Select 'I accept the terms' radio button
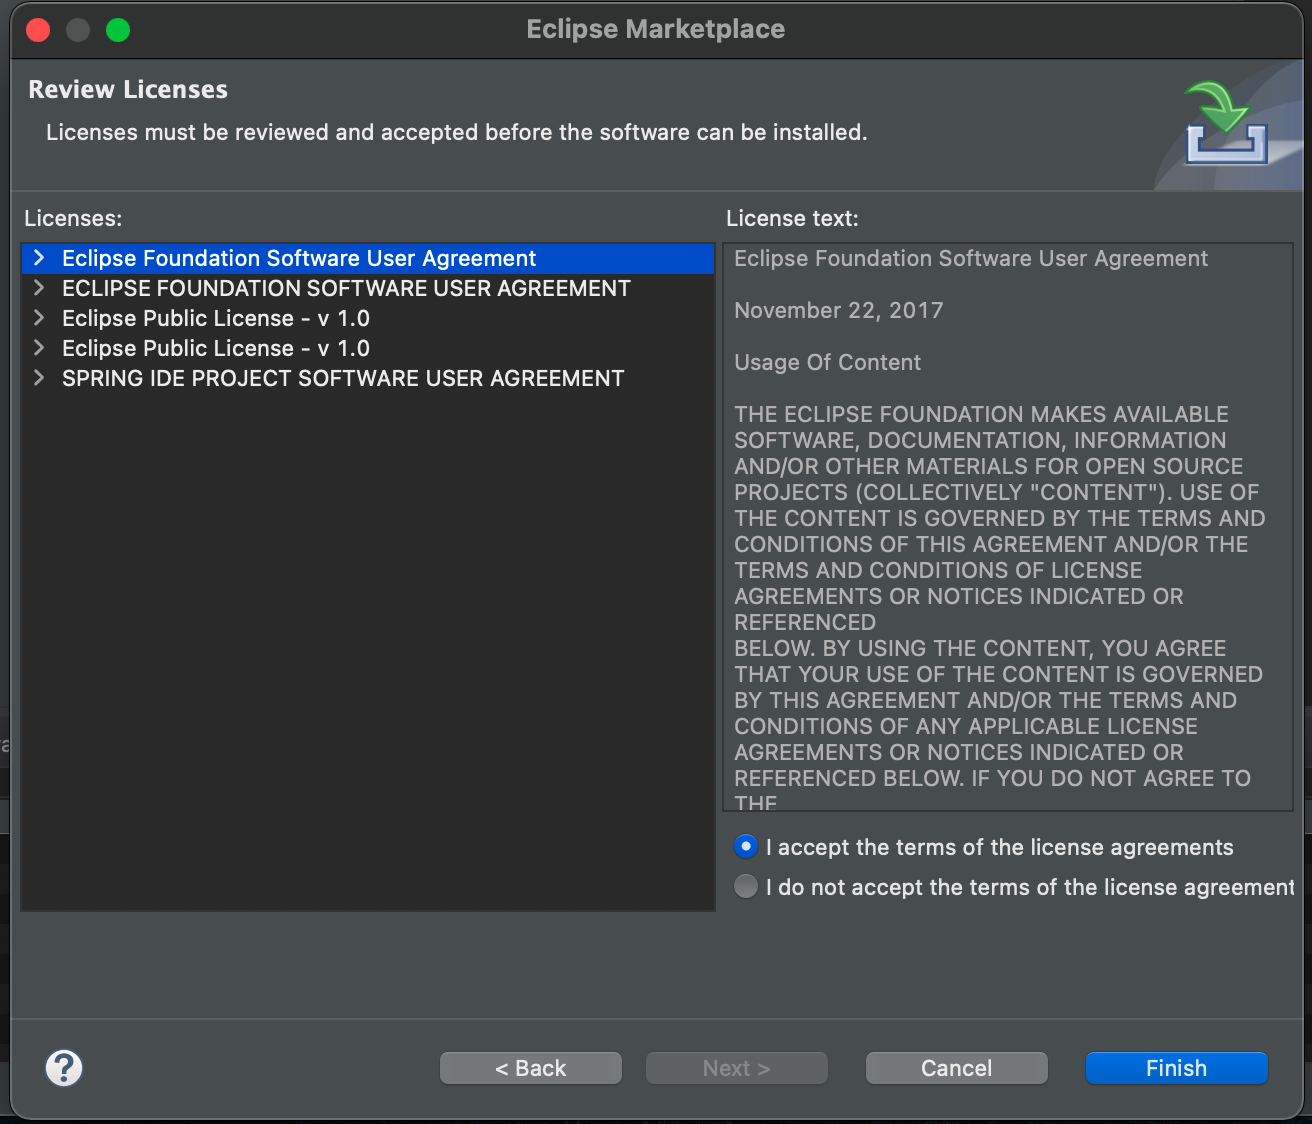This screenshot has height=1124, width=1312. [x=746, y=847]
